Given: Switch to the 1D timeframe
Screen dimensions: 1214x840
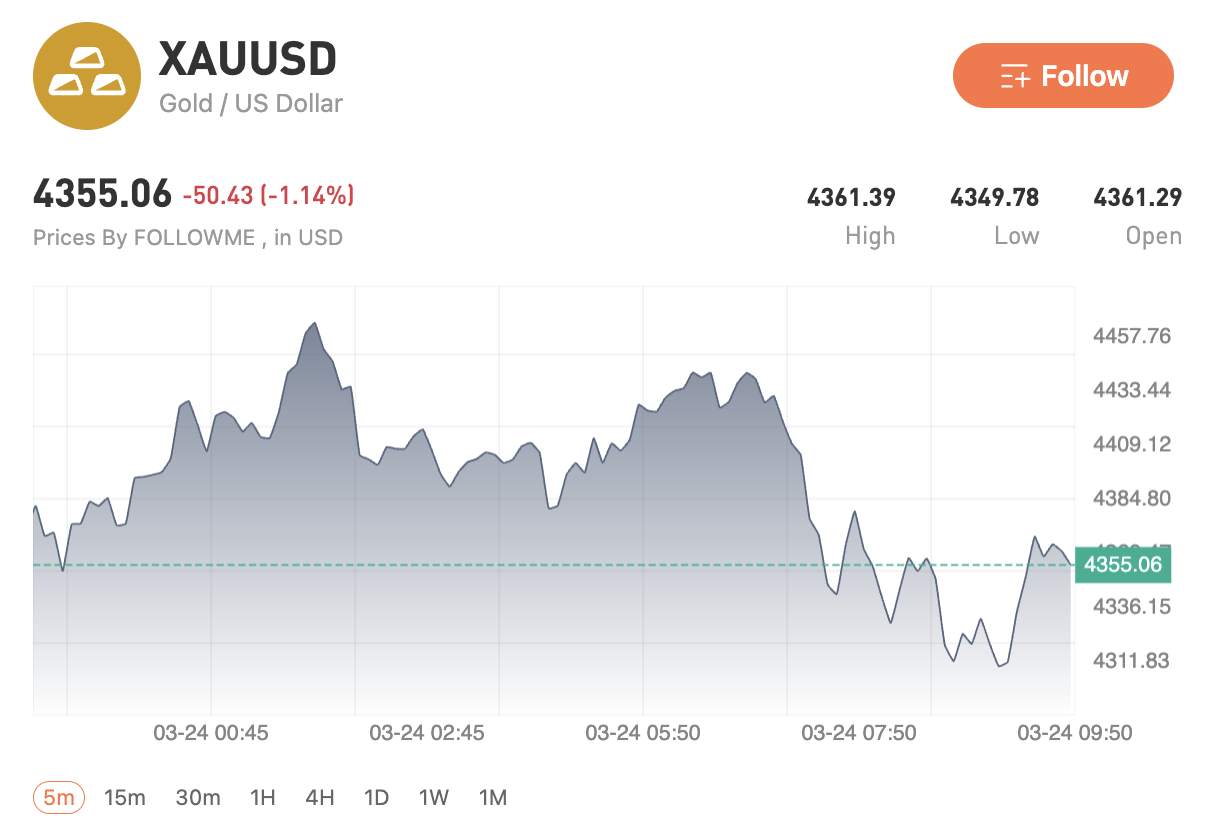Looking at the screenshot, I should (x=377, y=798).
